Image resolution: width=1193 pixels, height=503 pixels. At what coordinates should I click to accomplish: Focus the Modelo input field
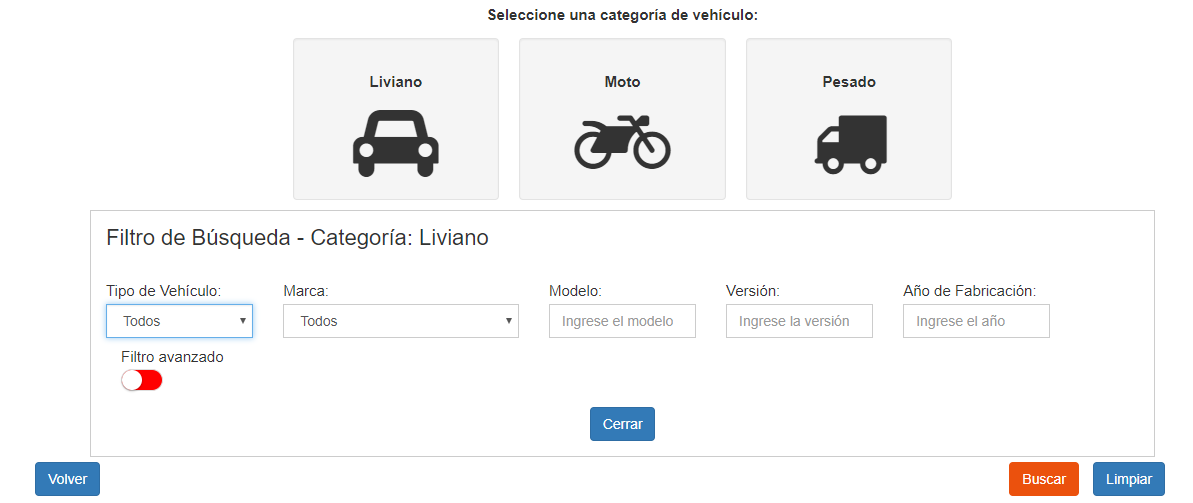pos(622,321)
